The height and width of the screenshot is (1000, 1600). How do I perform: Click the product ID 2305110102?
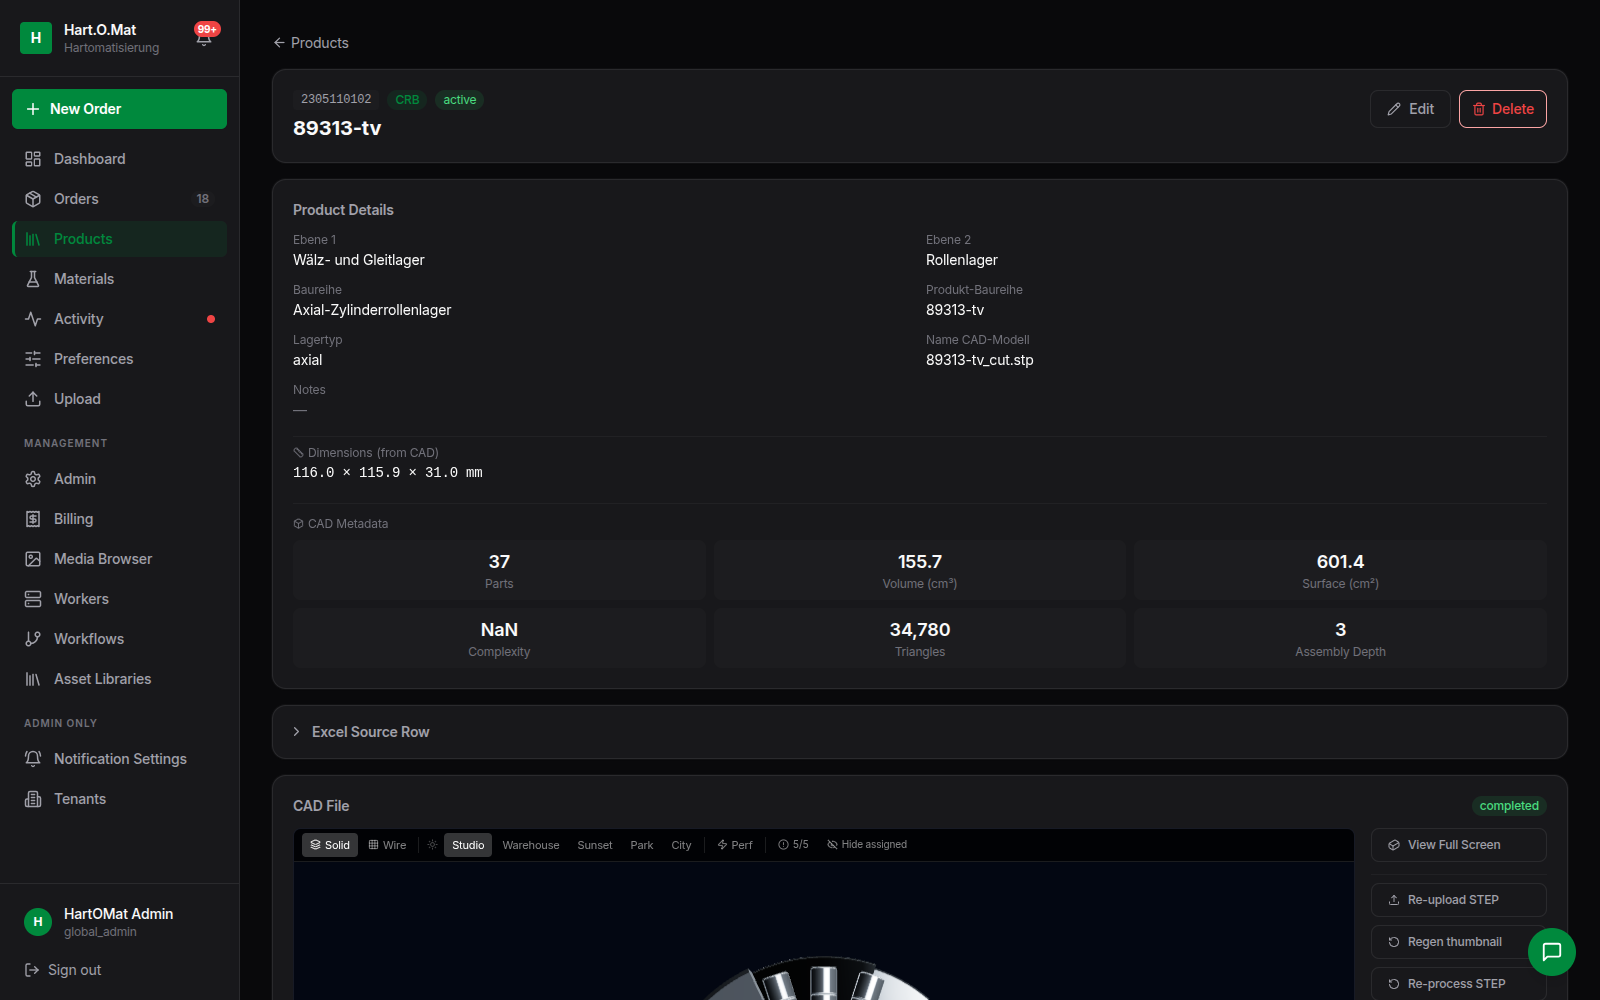click(336, 100)
